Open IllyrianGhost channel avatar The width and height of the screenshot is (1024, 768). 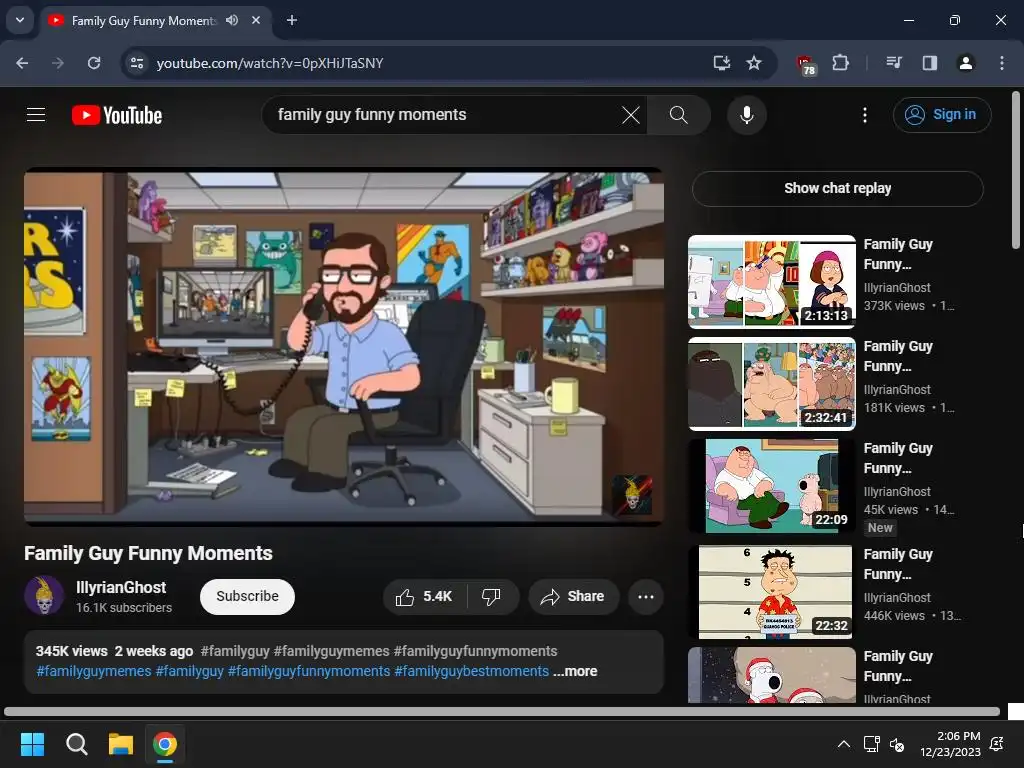(x=44, y=595)
